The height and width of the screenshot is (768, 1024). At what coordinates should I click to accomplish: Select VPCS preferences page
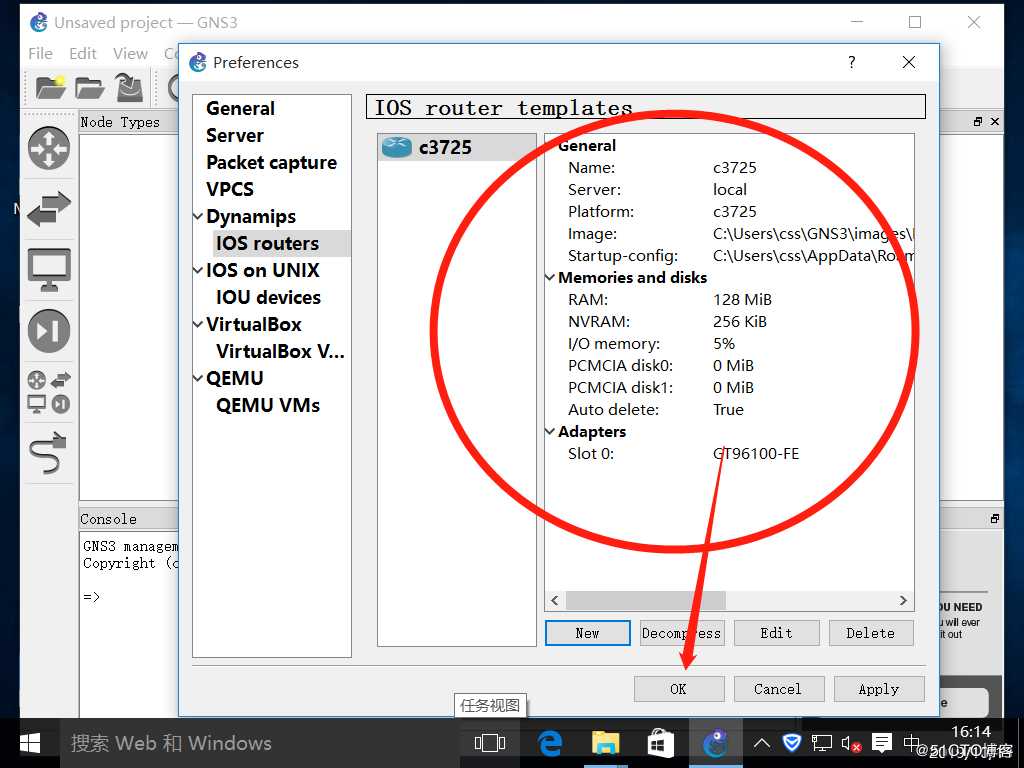click(x=230, y=189)
